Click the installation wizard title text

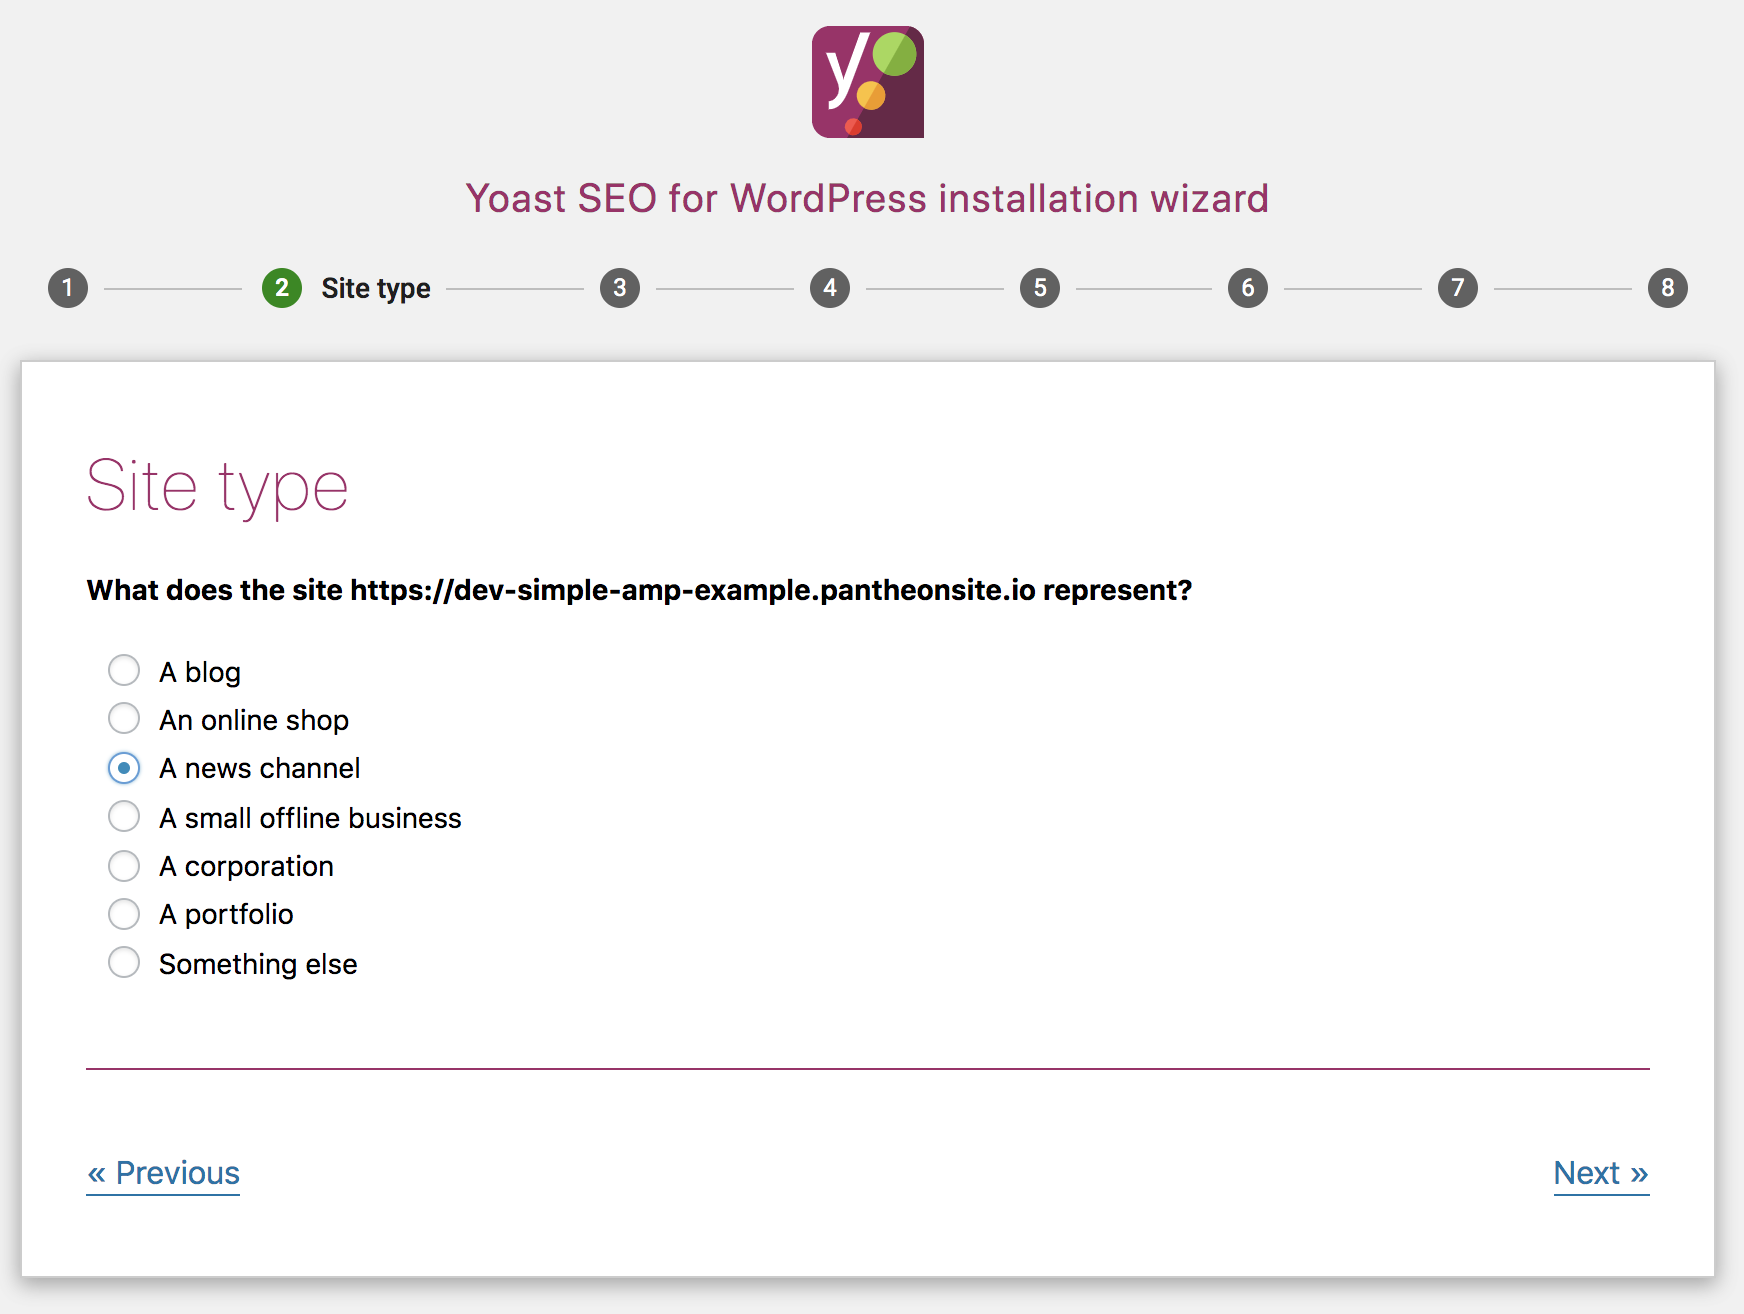click(x=867, y=198)
